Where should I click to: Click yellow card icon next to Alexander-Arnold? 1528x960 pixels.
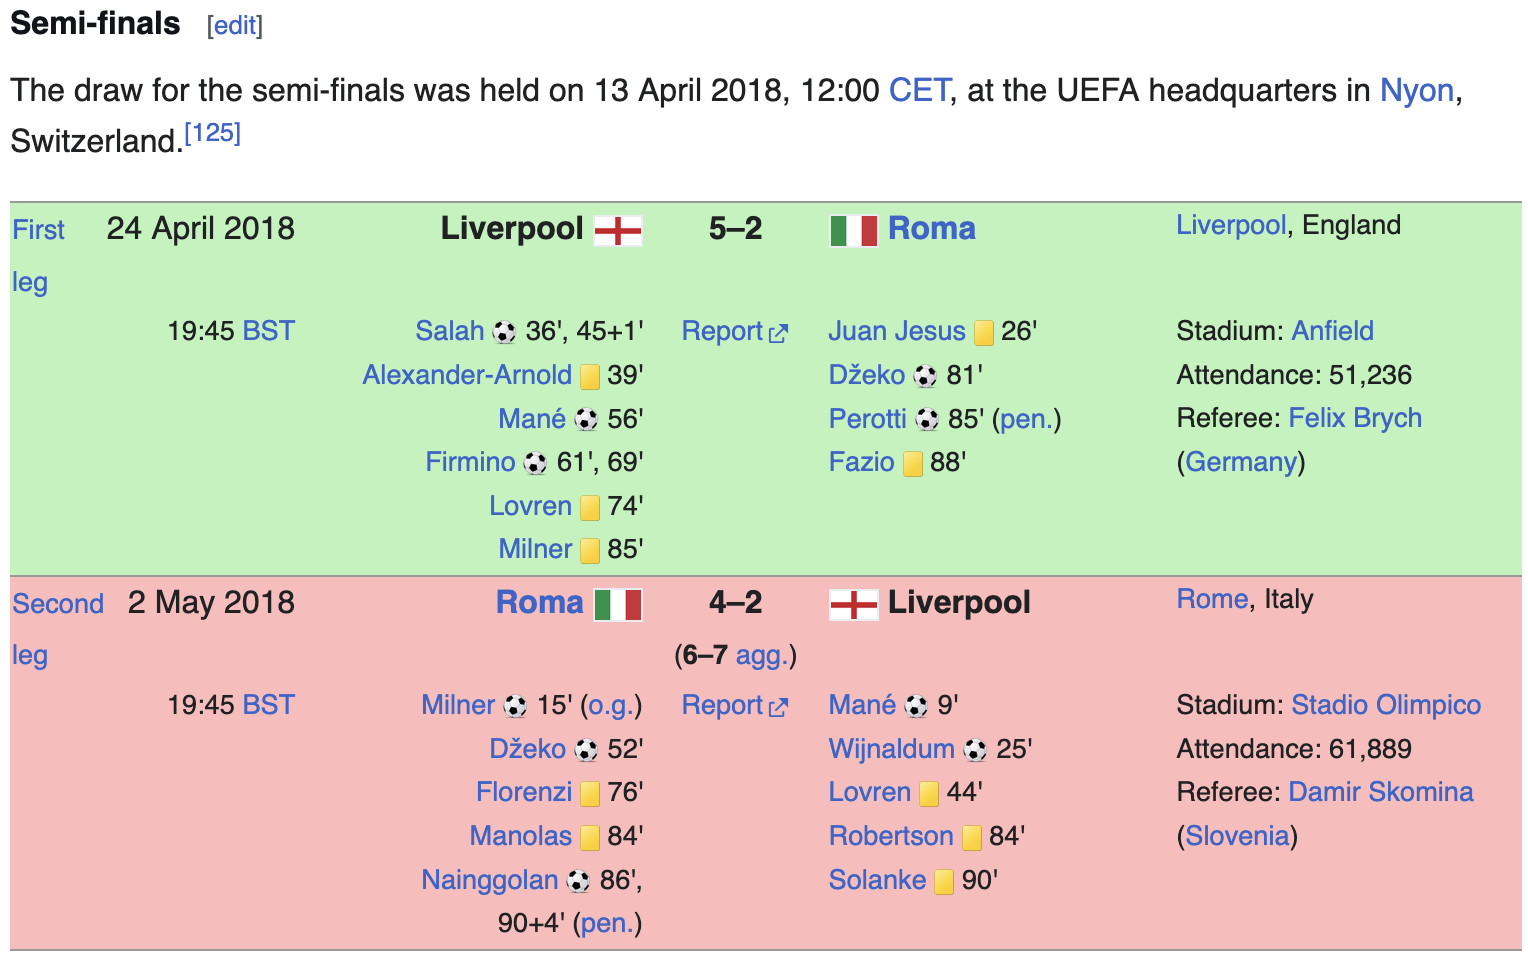(x=590, y=376)
